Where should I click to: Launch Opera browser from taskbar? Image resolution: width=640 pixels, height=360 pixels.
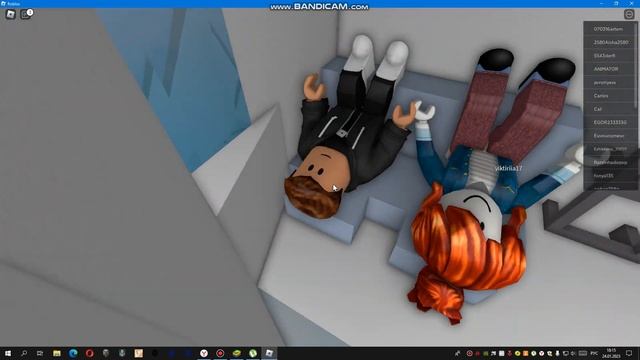[89, 353]
